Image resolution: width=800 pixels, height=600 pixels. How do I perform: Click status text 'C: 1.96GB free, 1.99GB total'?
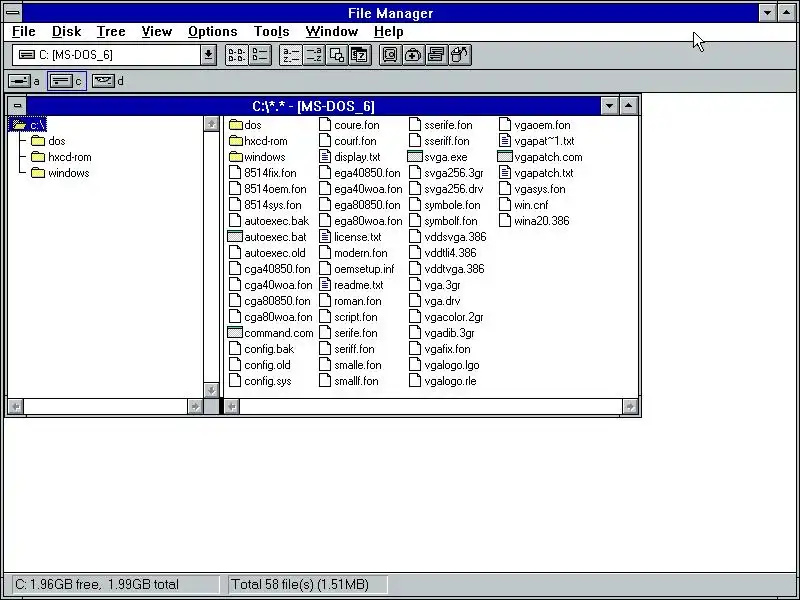point(97,584)
